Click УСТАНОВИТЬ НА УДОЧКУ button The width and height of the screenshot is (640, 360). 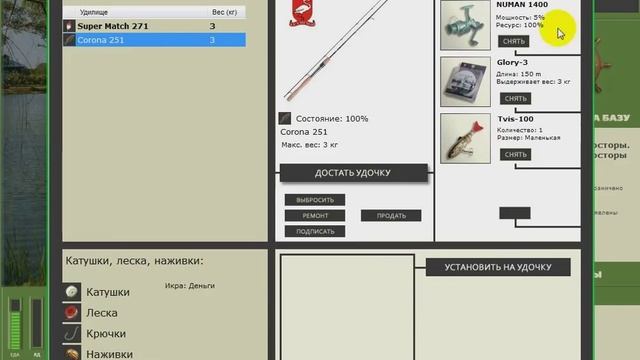click(x=498, y=267)
